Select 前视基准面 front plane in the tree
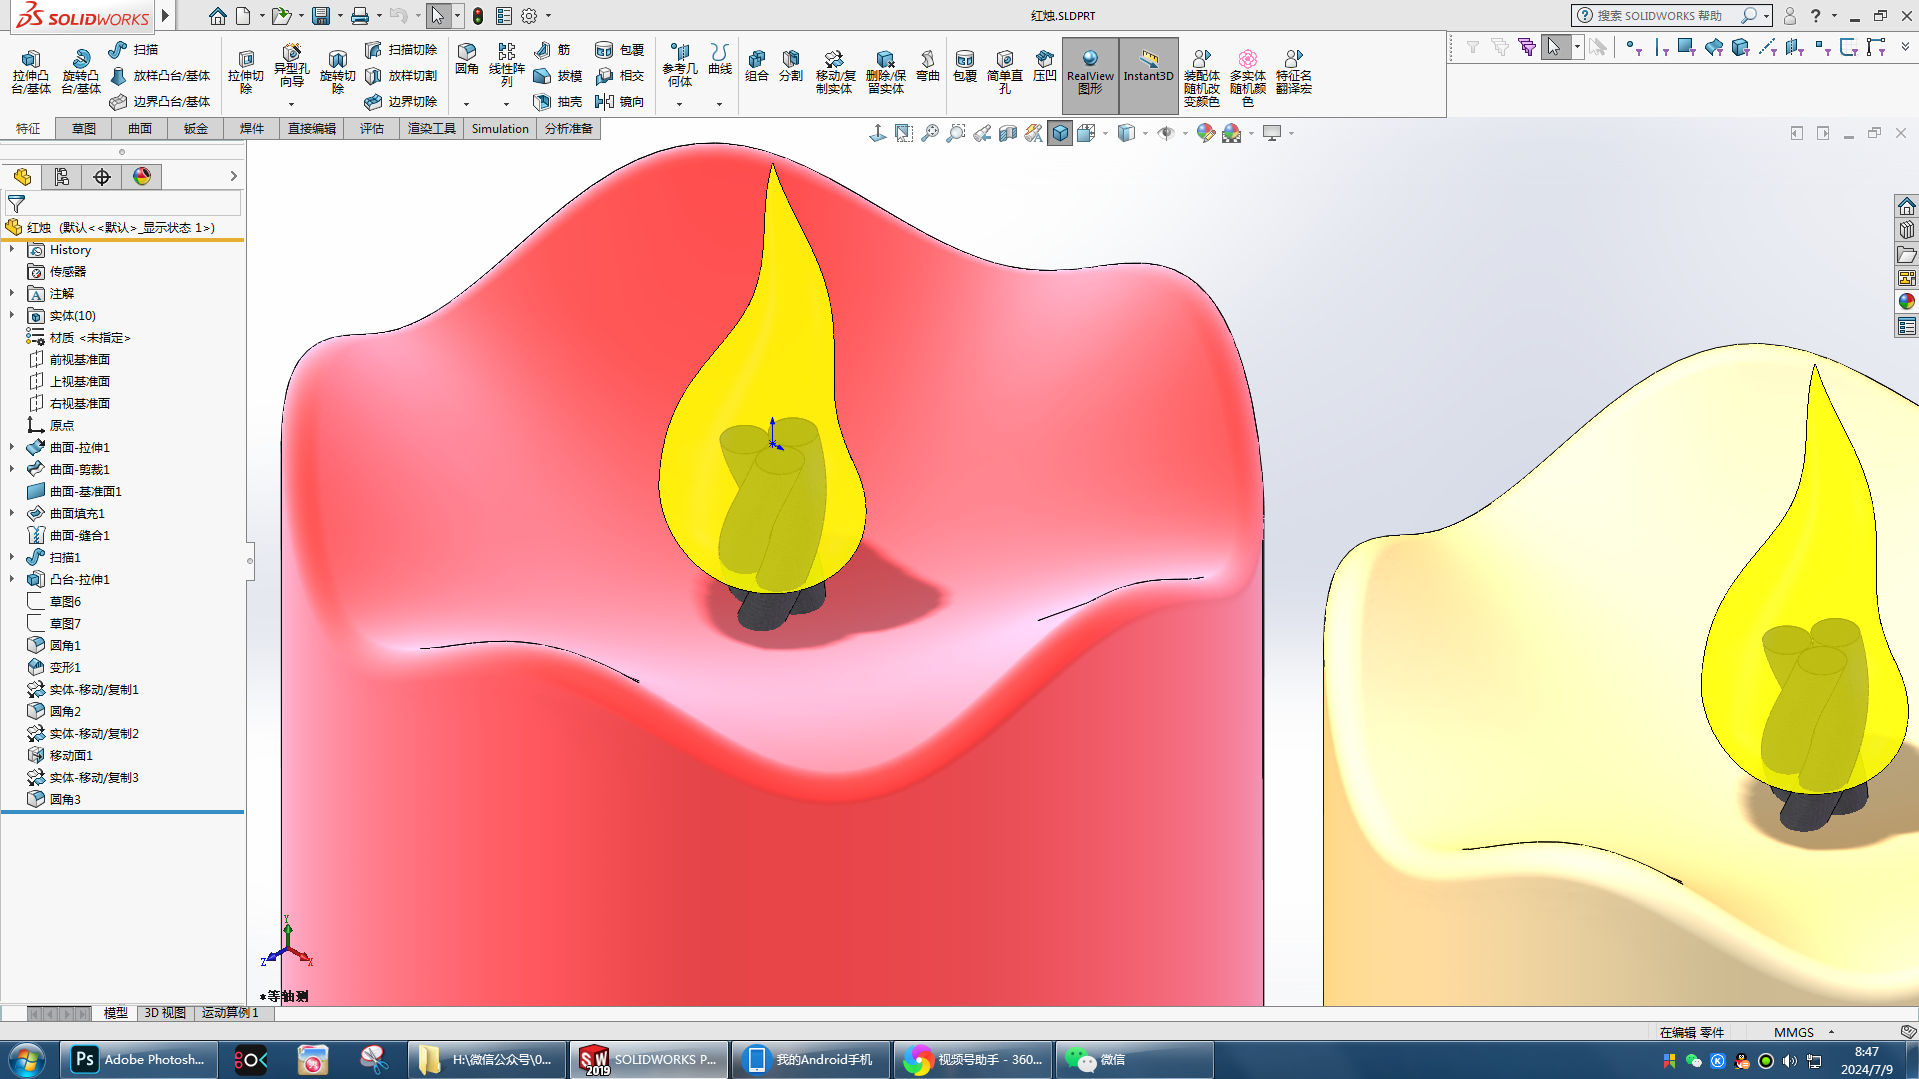Screen dimensions: 1919x1079 [80, 360]
